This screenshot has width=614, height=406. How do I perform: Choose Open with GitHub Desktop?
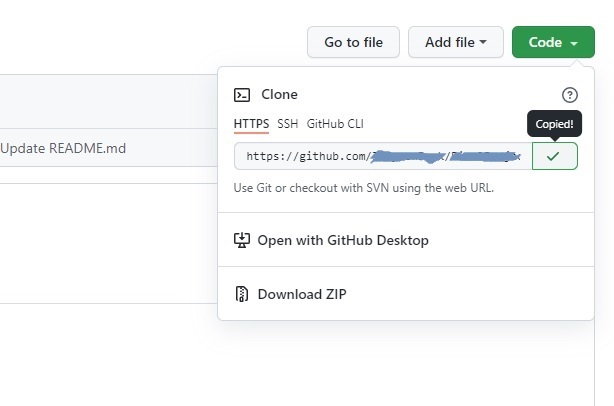click(x=406, y=240)
